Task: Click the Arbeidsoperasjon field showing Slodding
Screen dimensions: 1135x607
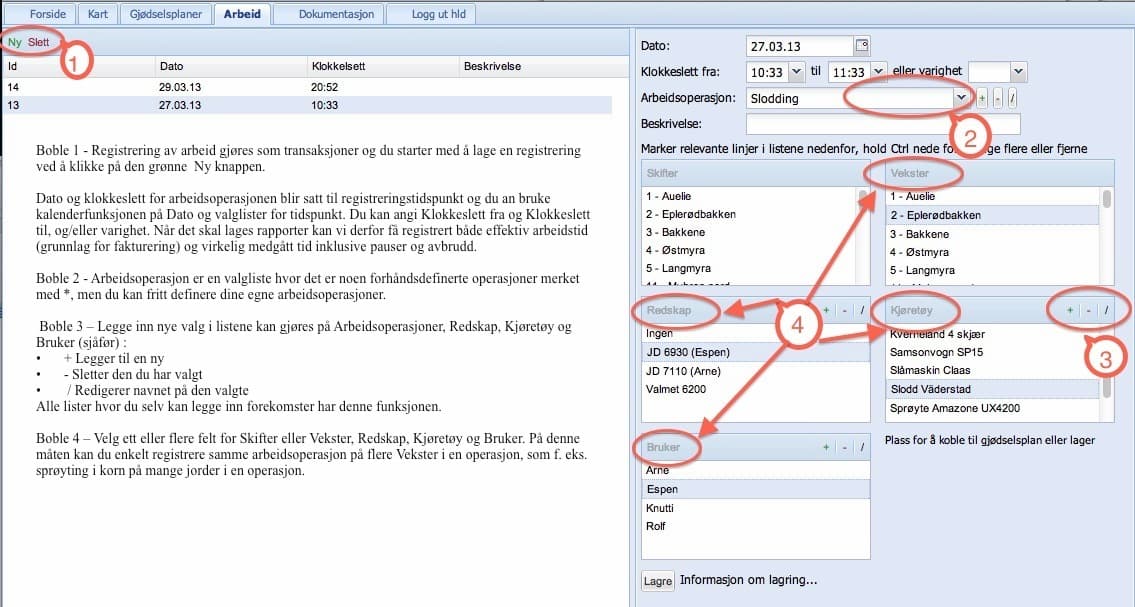Action: pyautogui.click(x=850, y=98)
